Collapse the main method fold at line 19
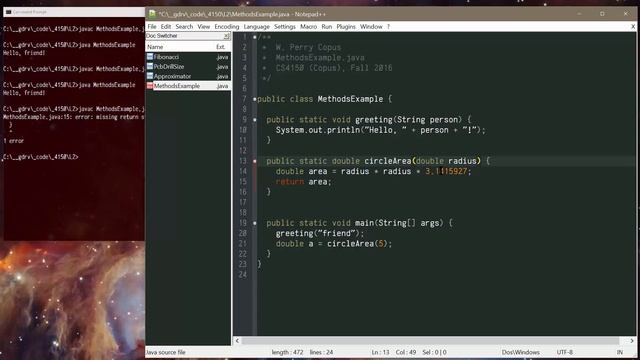The height and width of the screenshot is (360, 640). coord(255,223)
